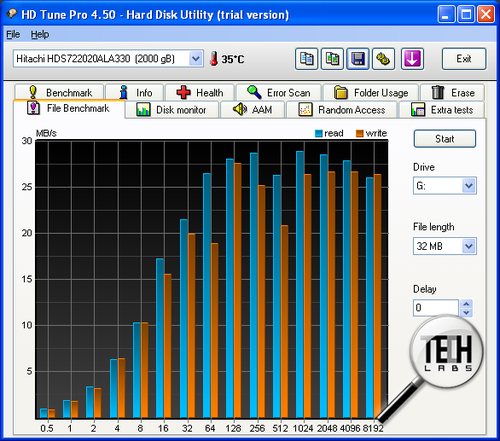The height and width of the screenshot is (441, 500).
Task: Click into the Delay input field
Action: pos(436,308)
